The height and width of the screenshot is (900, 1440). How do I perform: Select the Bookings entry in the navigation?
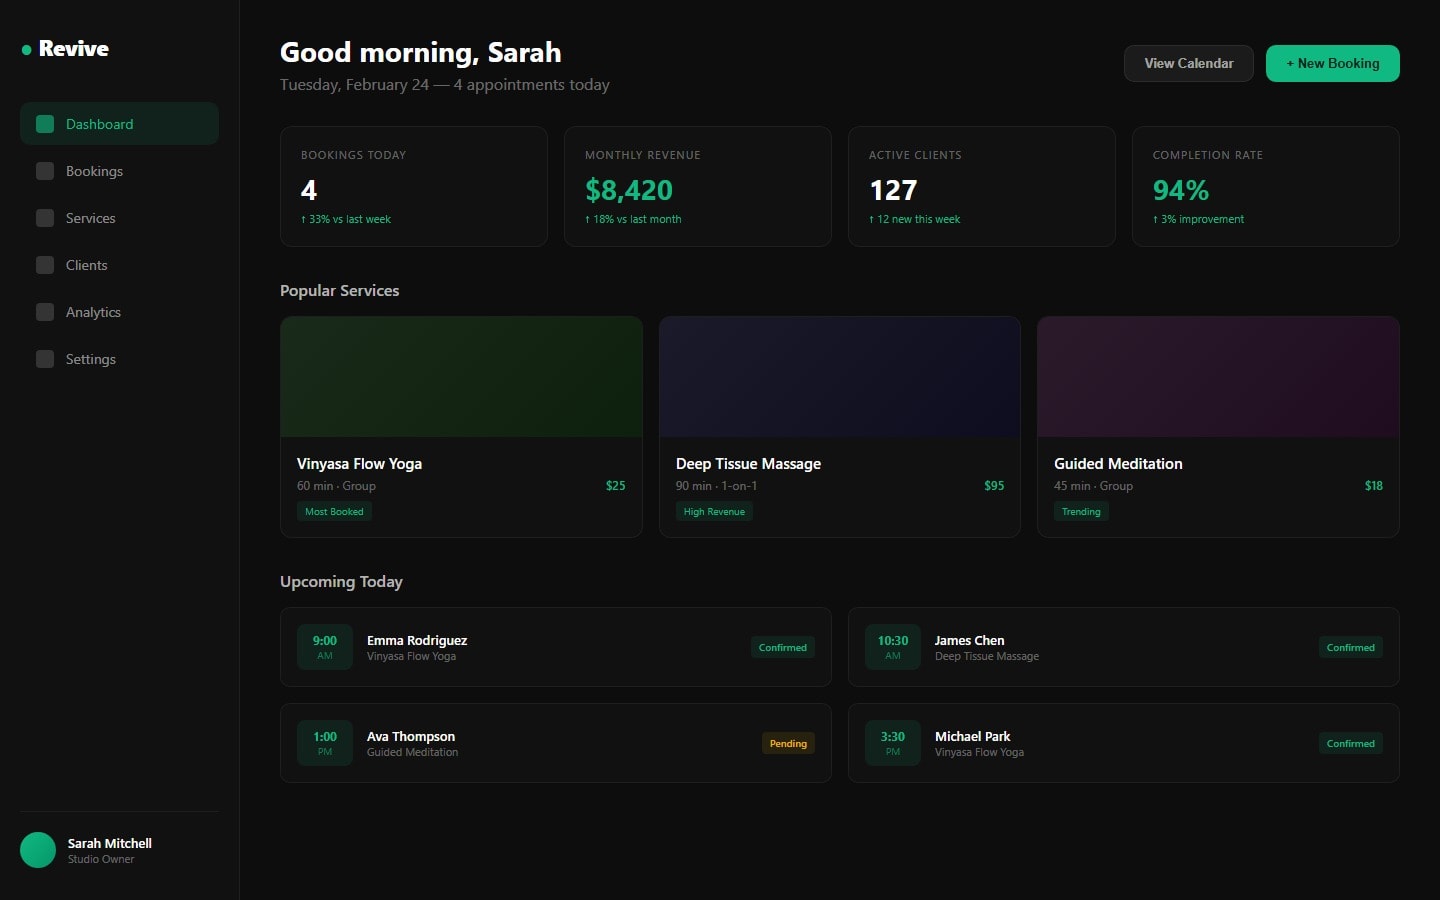coord(94,171)
